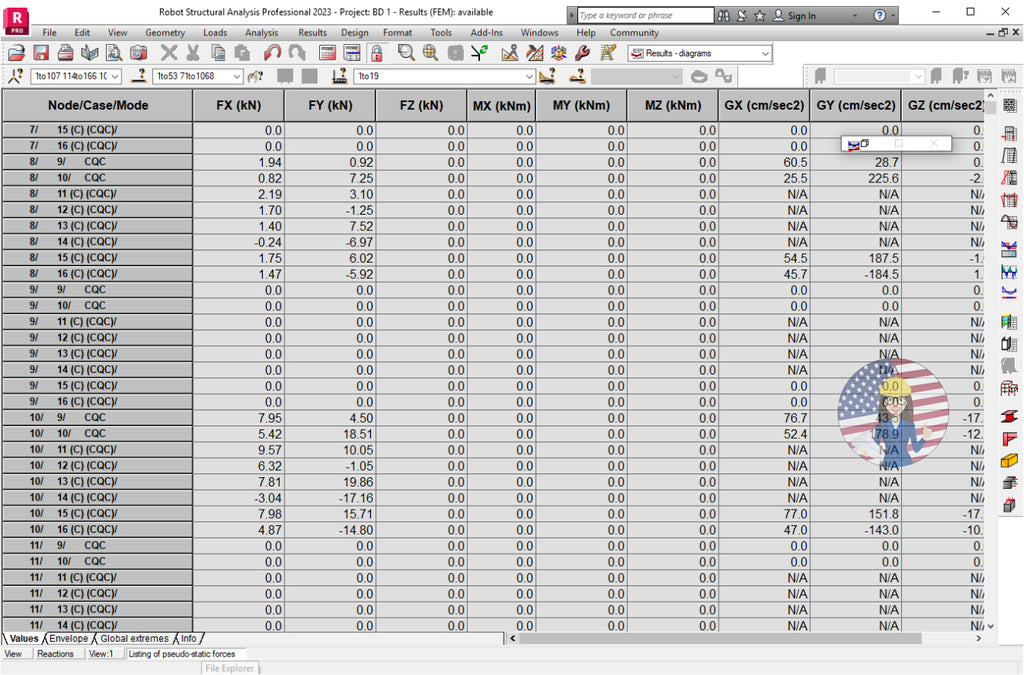Screen dimensions: 1024x675
Task: Click the screen capture camera icon
Action: tap(137, 53)
